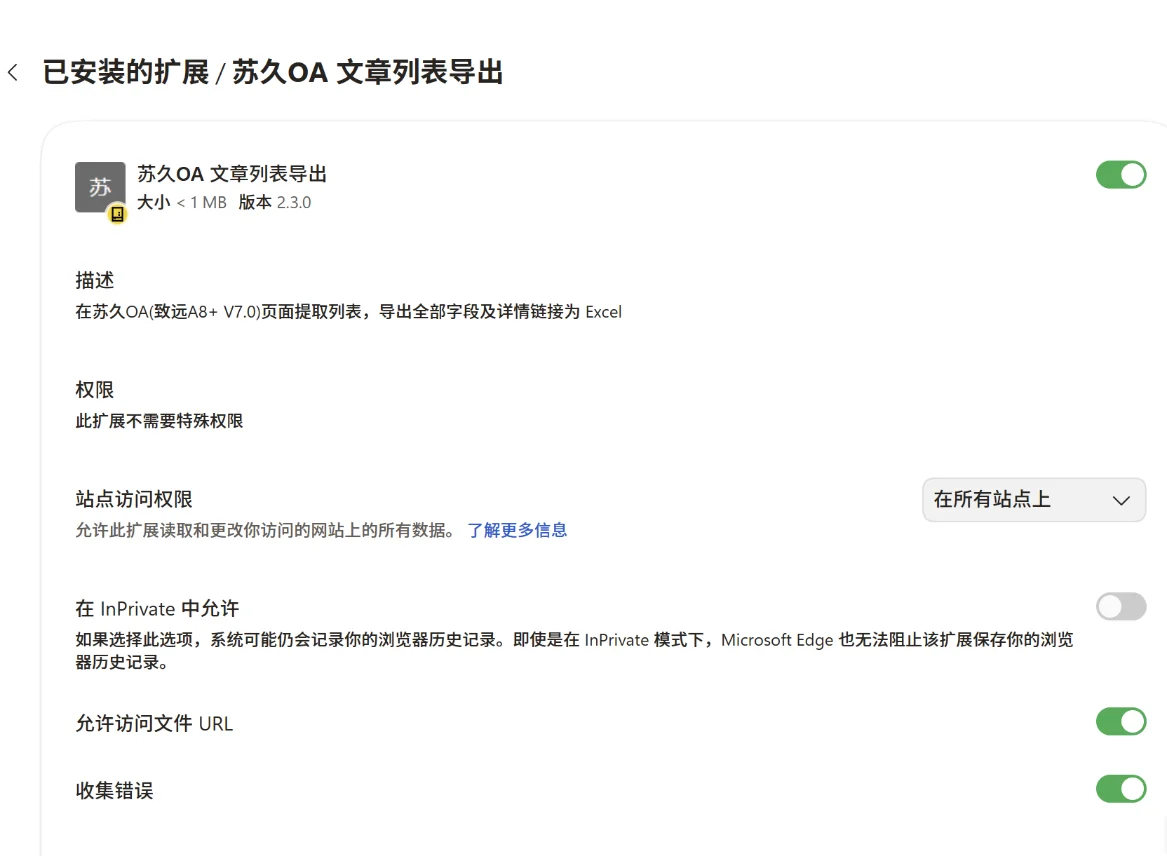This screenshot has height=856, width=1167.
Task: Turn off the 收集错误 toggle
Action: [1121, 789]
